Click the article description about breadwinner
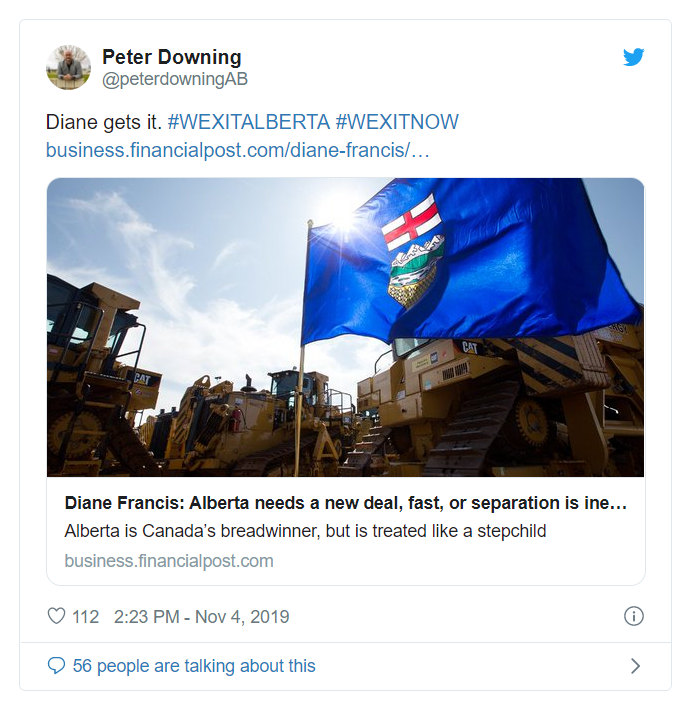This screenshot has width=695, height=706. pyautogui.click(x=305, y=531)
